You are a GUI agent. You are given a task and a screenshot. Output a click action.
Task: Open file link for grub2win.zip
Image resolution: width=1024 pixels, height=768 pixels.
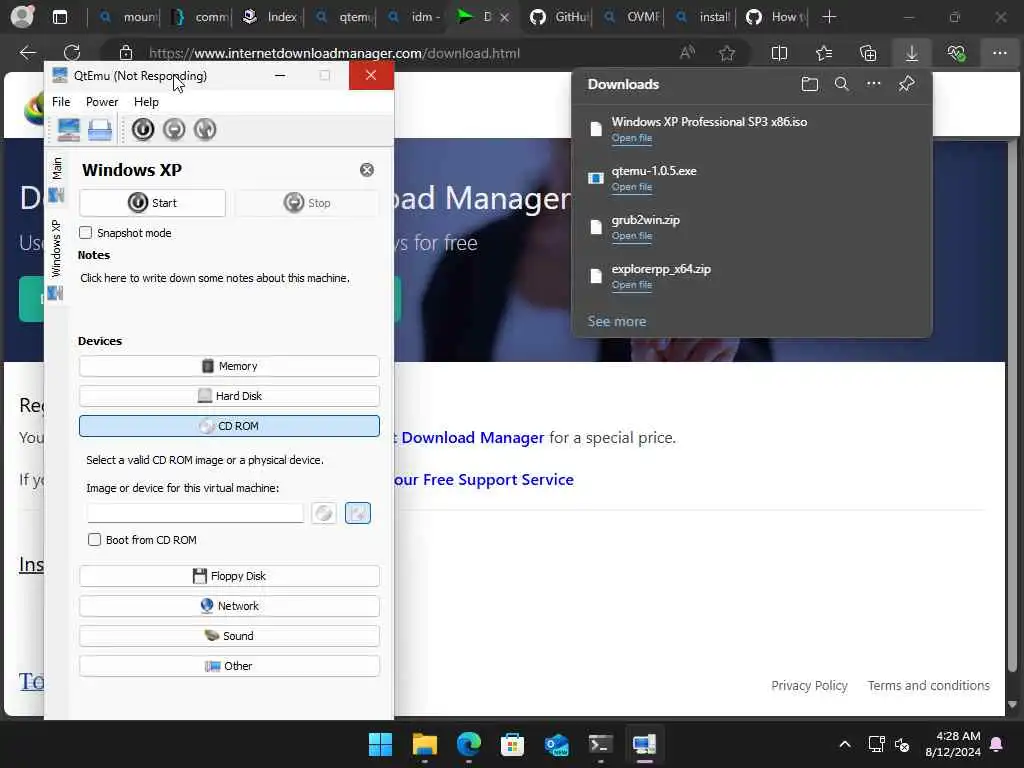pos(632,236)
